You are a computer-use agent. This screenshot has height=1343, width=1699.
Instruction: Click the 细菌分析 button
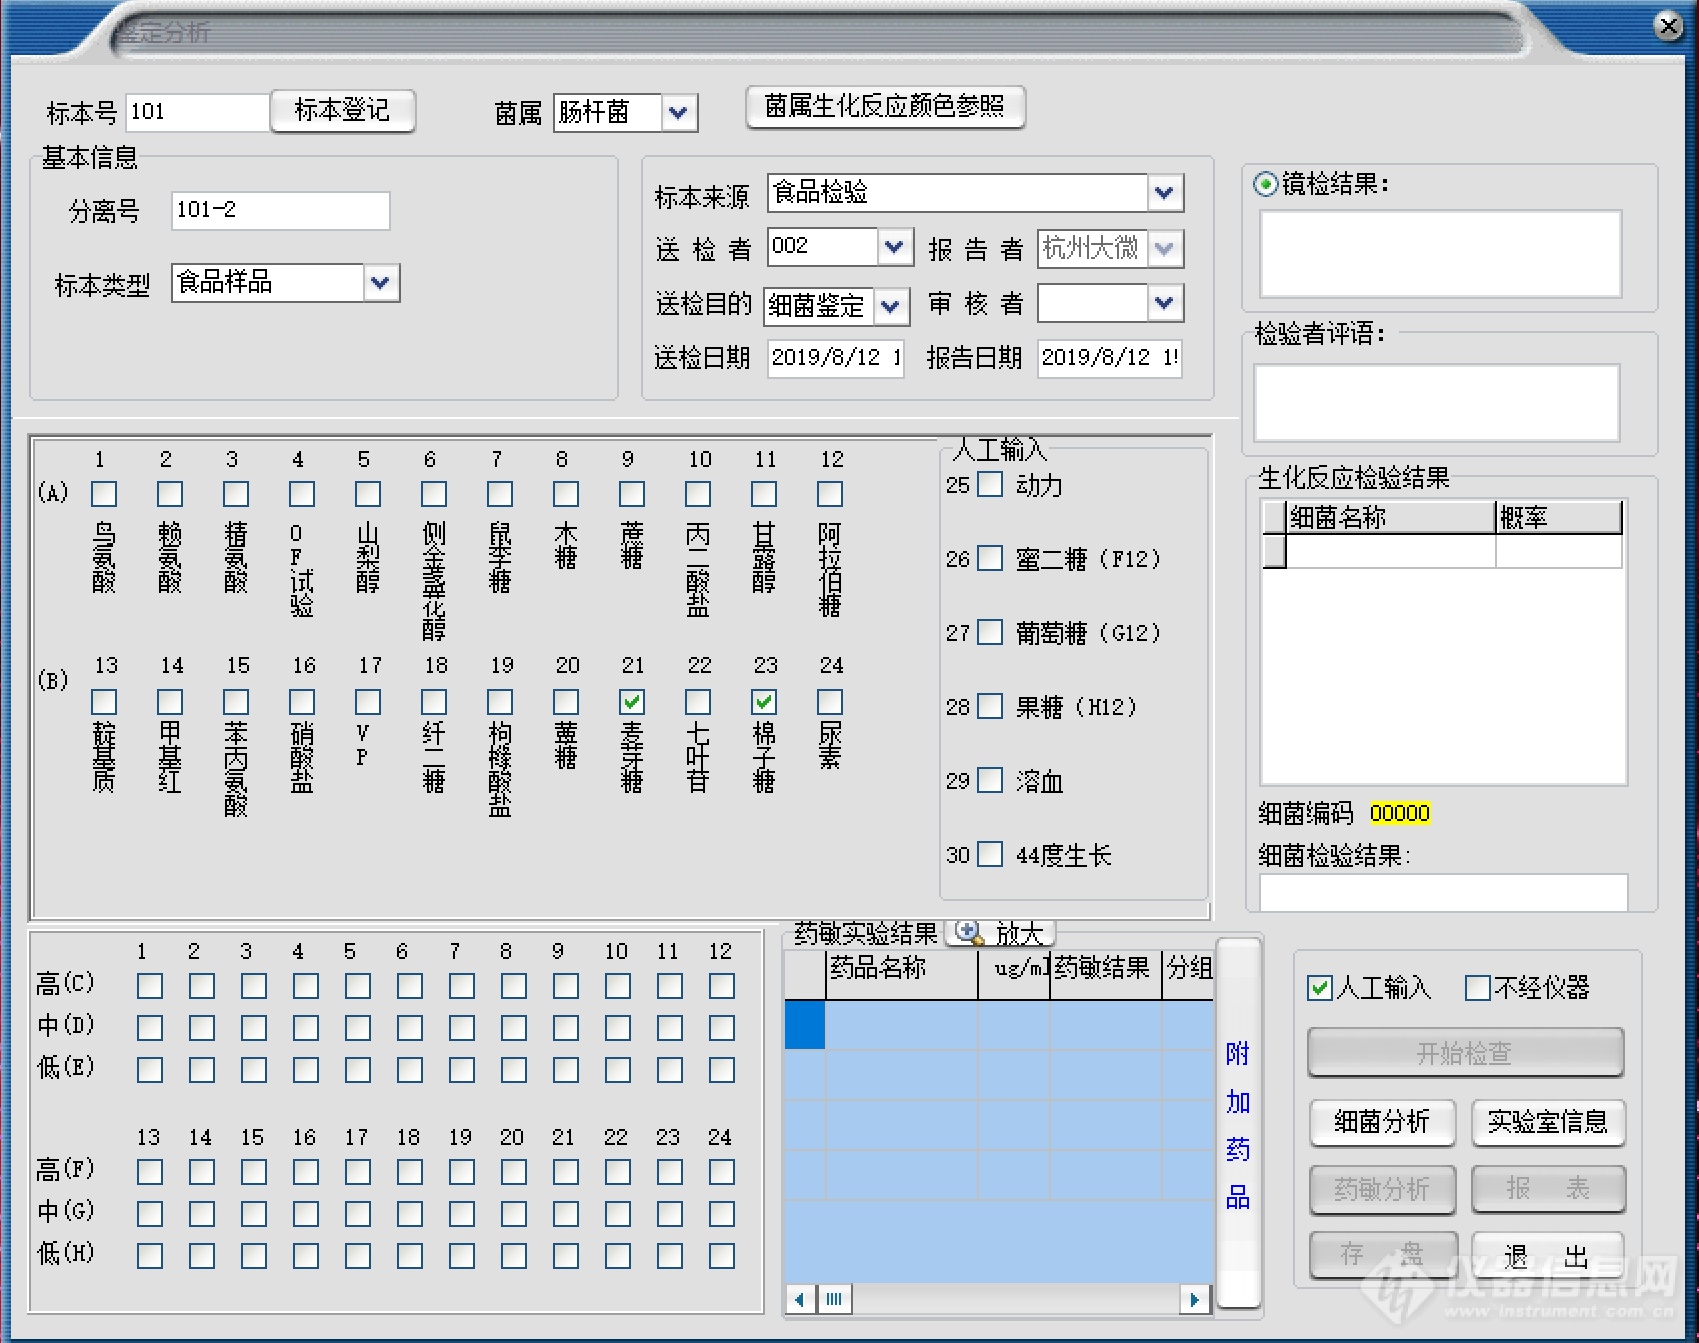pos(1382,1122)
